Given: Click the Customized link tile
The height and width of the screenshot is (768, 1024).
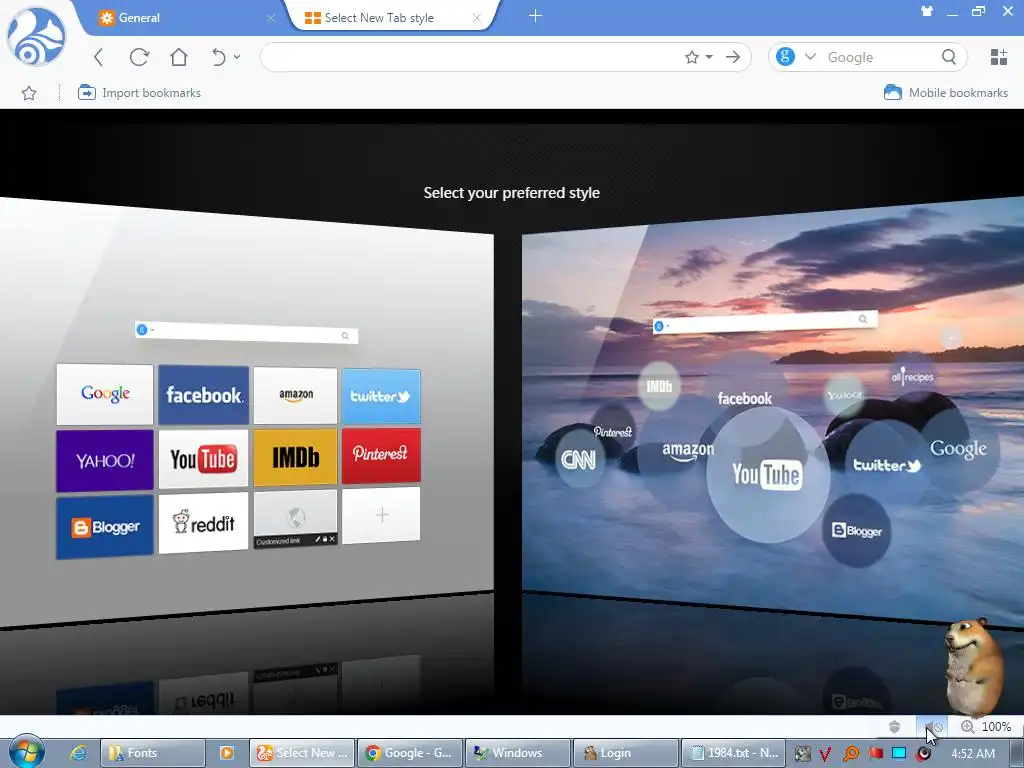Looking at the screenshot, I should pyautogui.click(x=295, y=519).
